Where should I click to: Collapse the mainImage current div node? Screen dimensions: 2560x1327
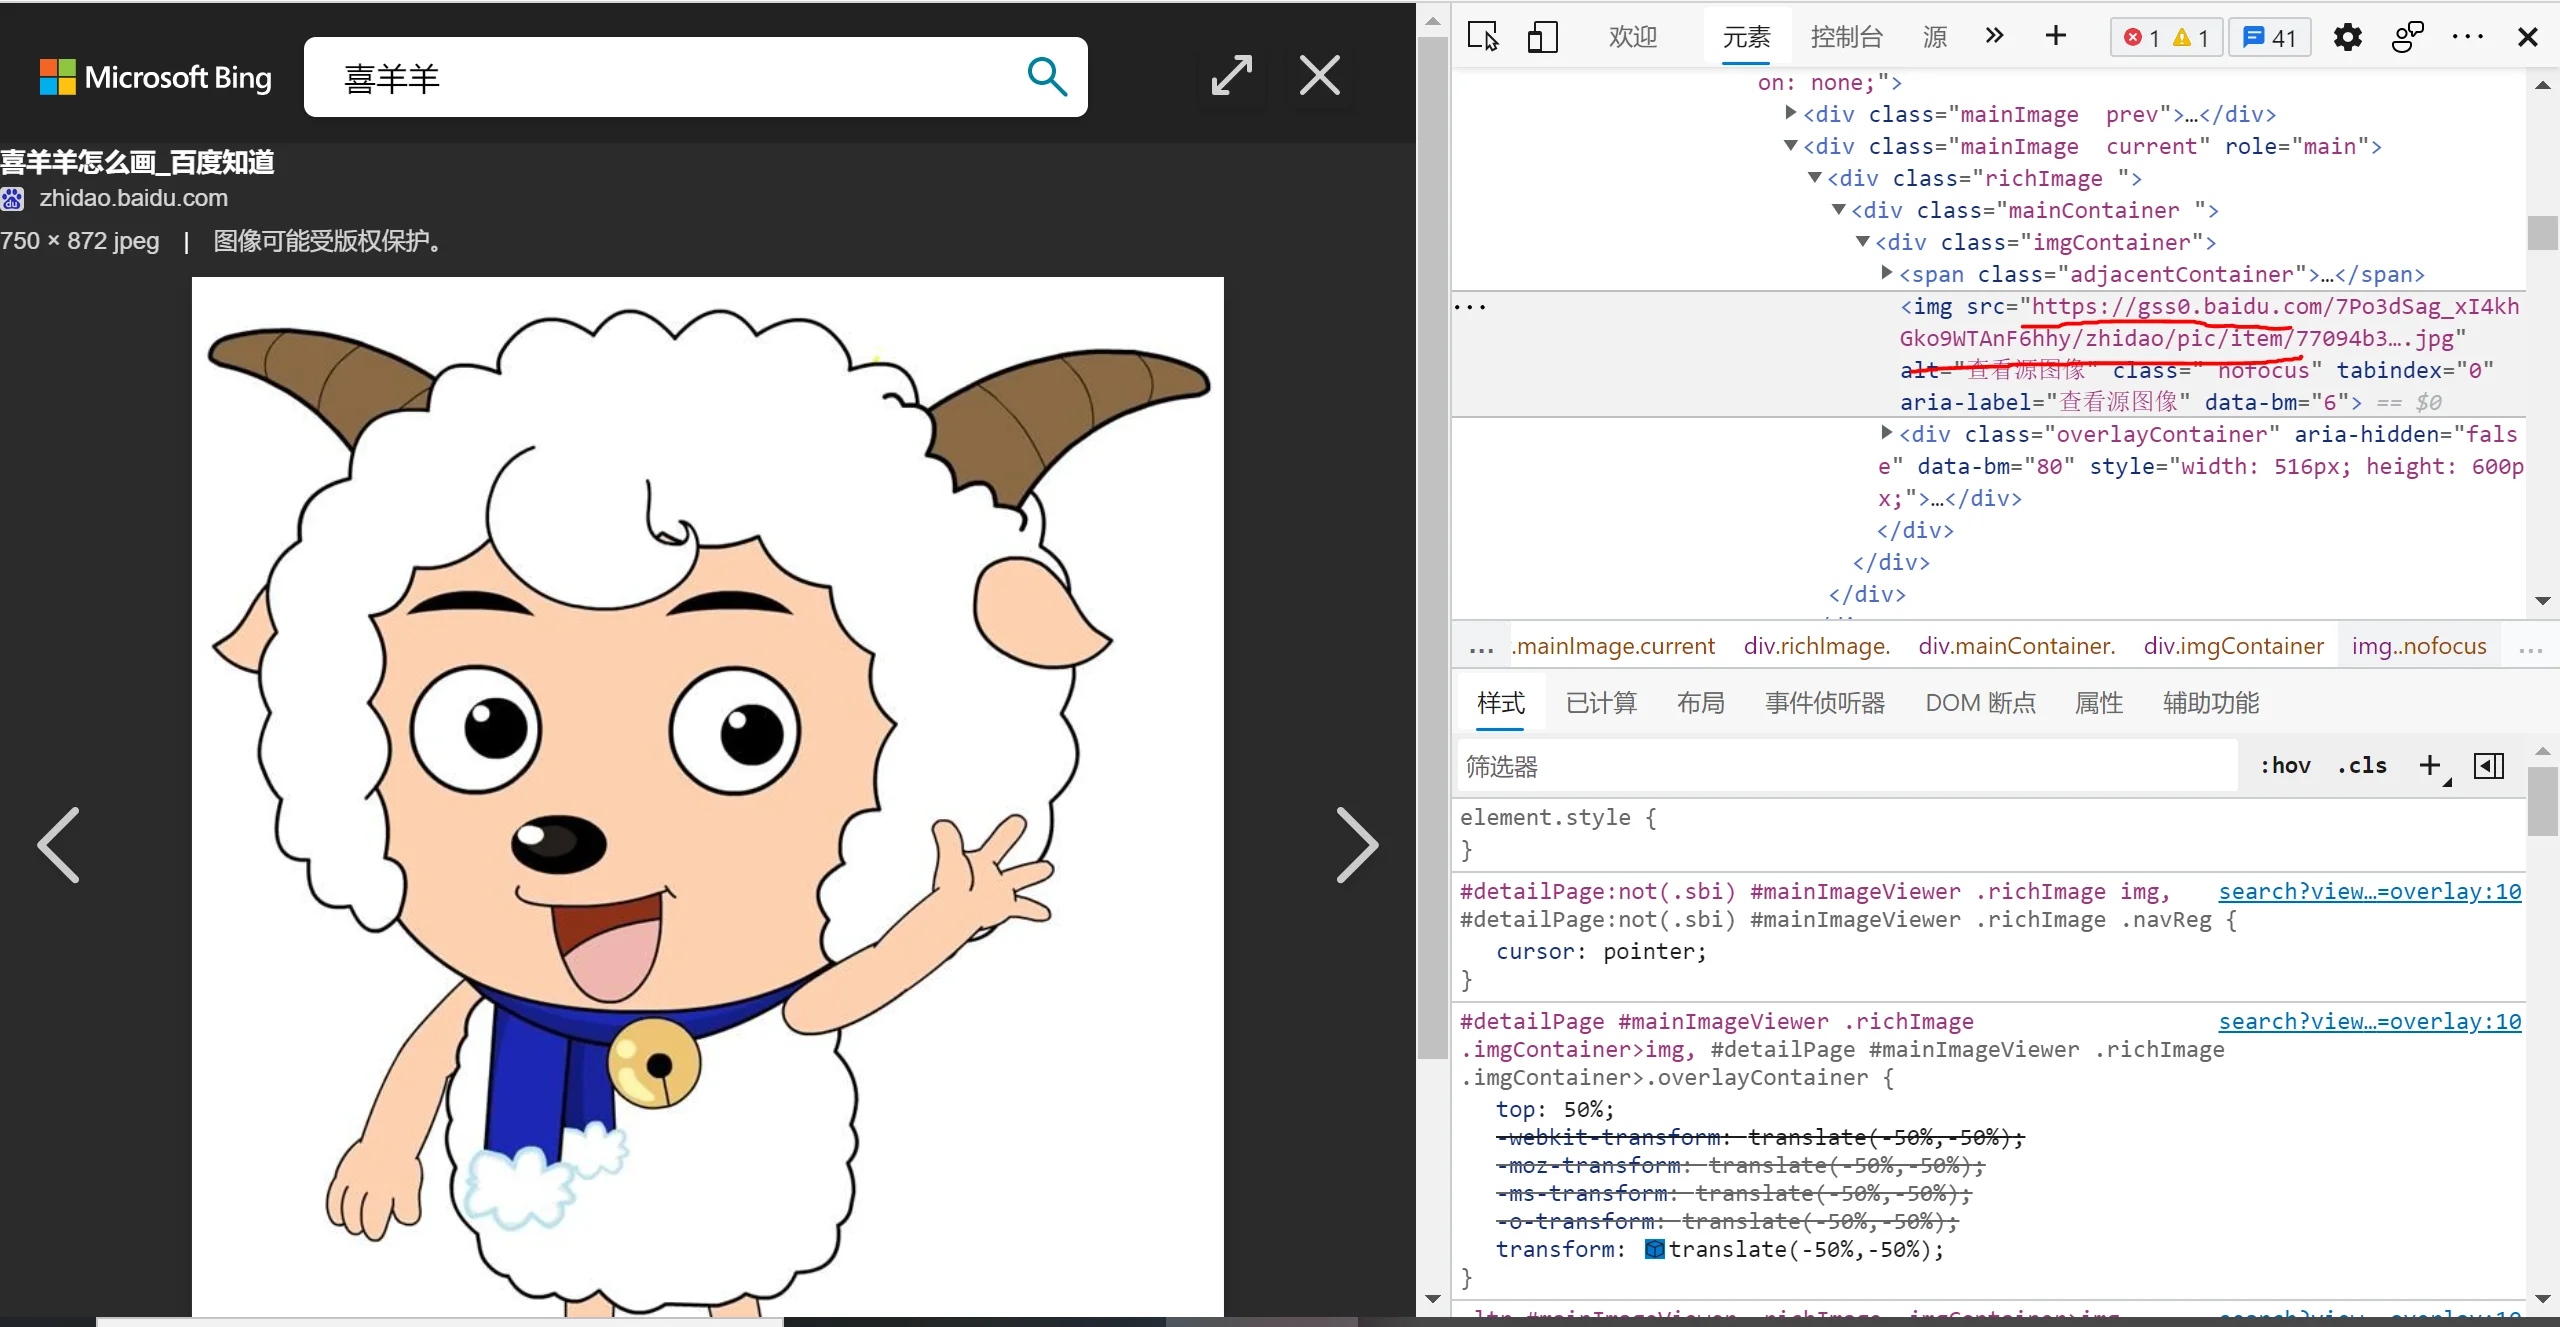click(x=1791, y=146)
